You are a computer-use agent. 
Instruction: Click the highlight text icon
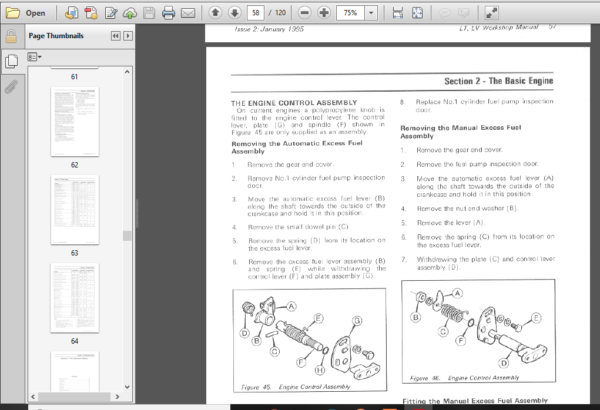(x=464, y=13)
